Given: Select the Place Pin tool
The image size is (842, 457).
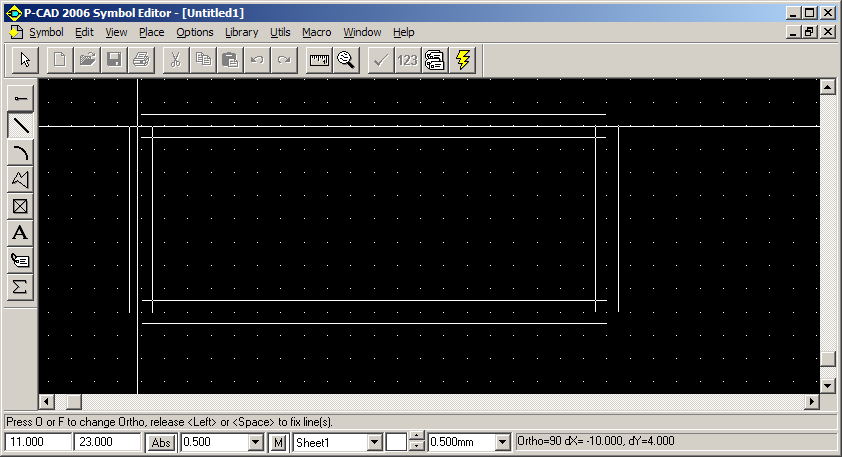Looking at the screenshot, I should point(20,98).
